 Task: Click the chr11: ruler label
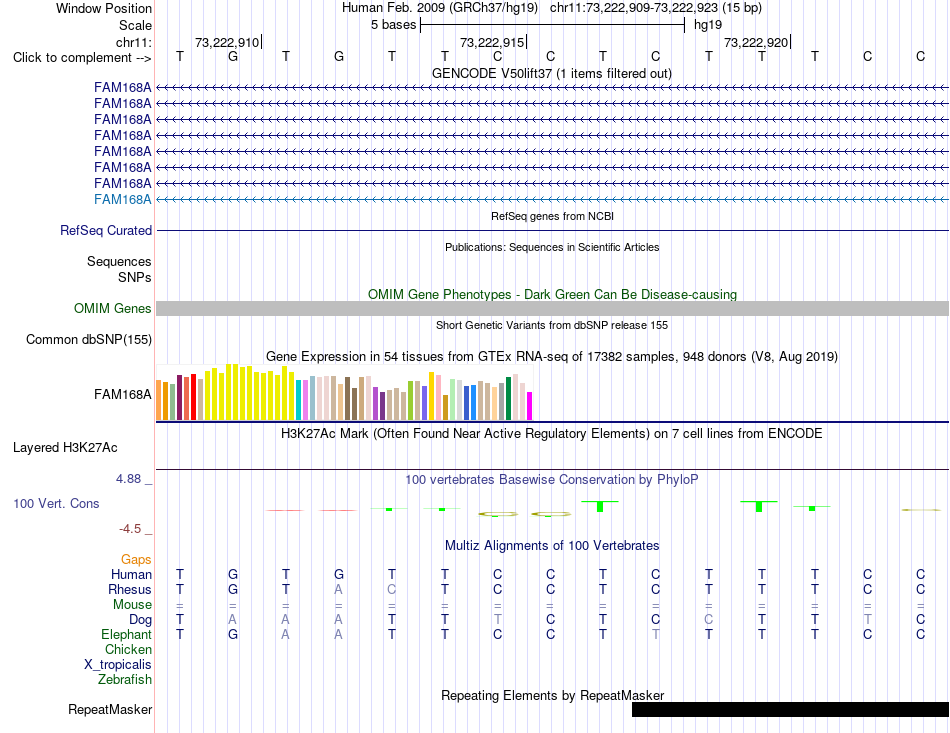pyautogui.click(x=133, y=42)
